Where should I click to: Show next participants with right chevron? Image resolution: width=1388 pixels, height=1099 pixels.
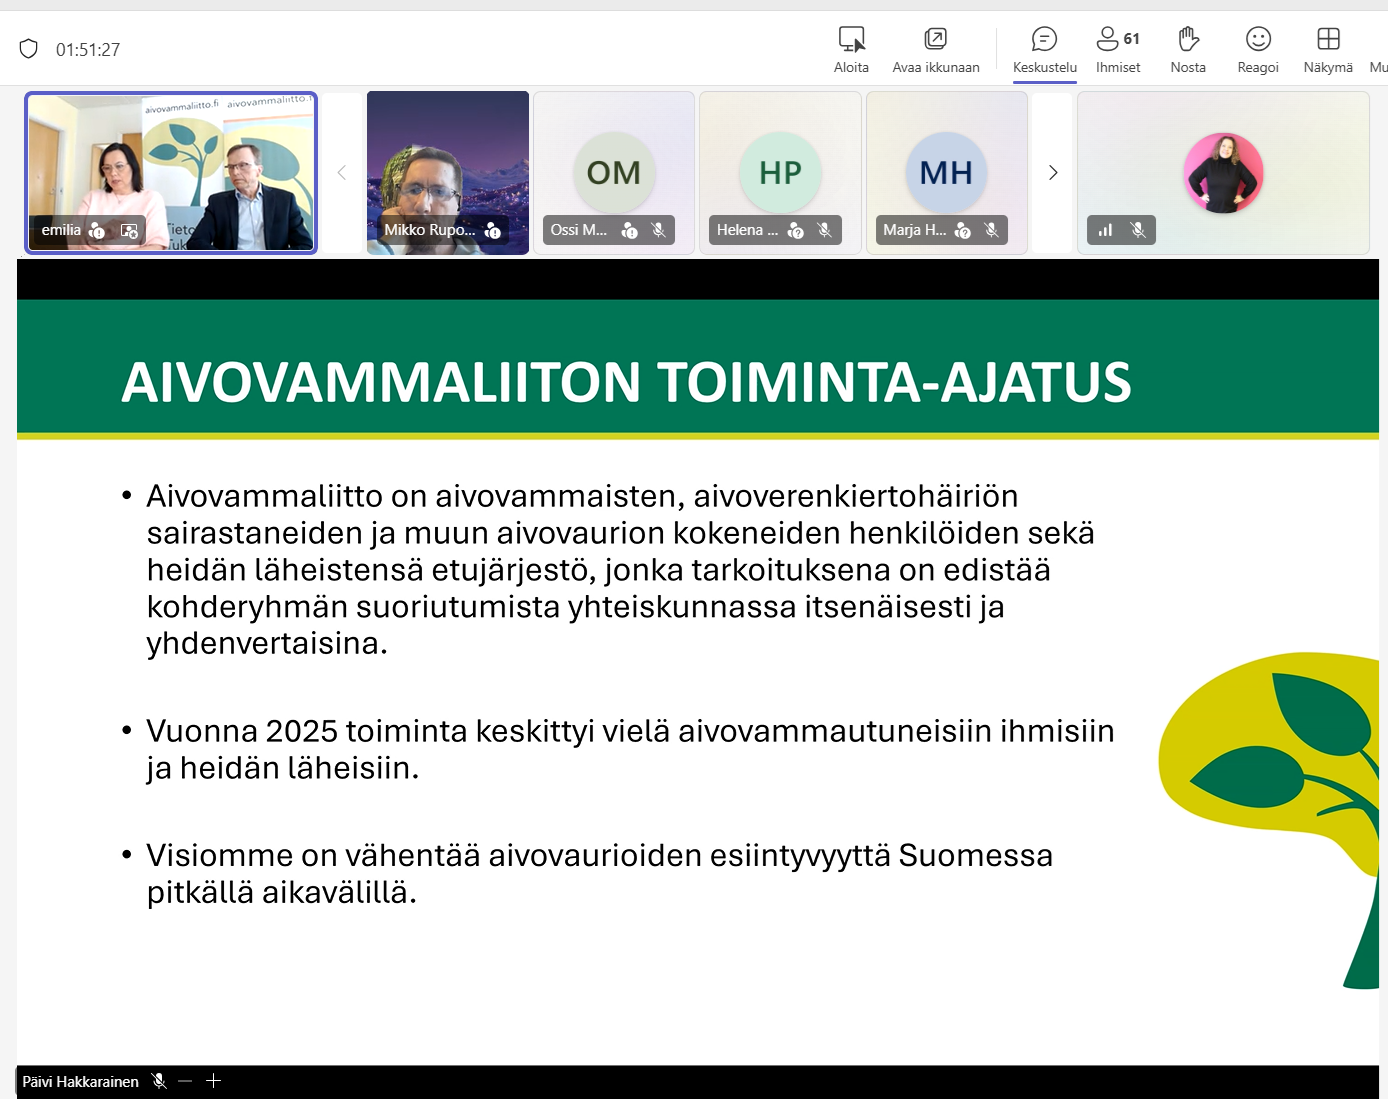pos(1053,173)
